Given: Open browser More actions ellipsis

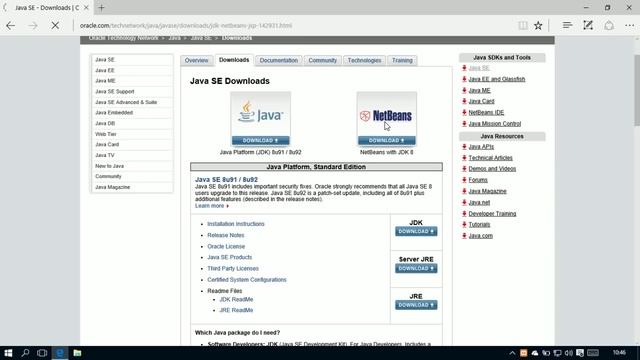Looking at the screenshot, I should tap(629, 25).
